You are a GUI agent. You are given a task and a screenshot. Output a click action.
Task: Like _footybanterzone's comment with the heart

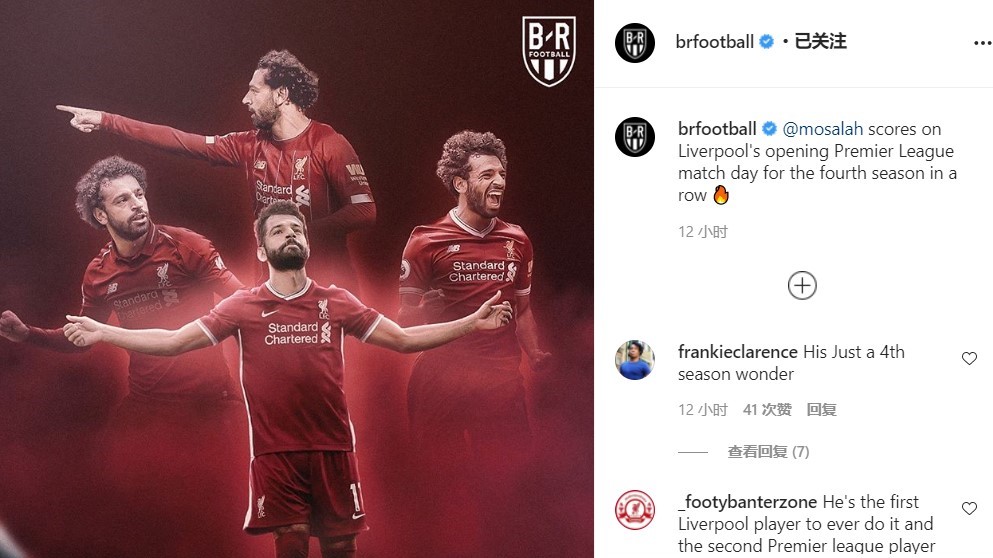click(x=969, y=508)
